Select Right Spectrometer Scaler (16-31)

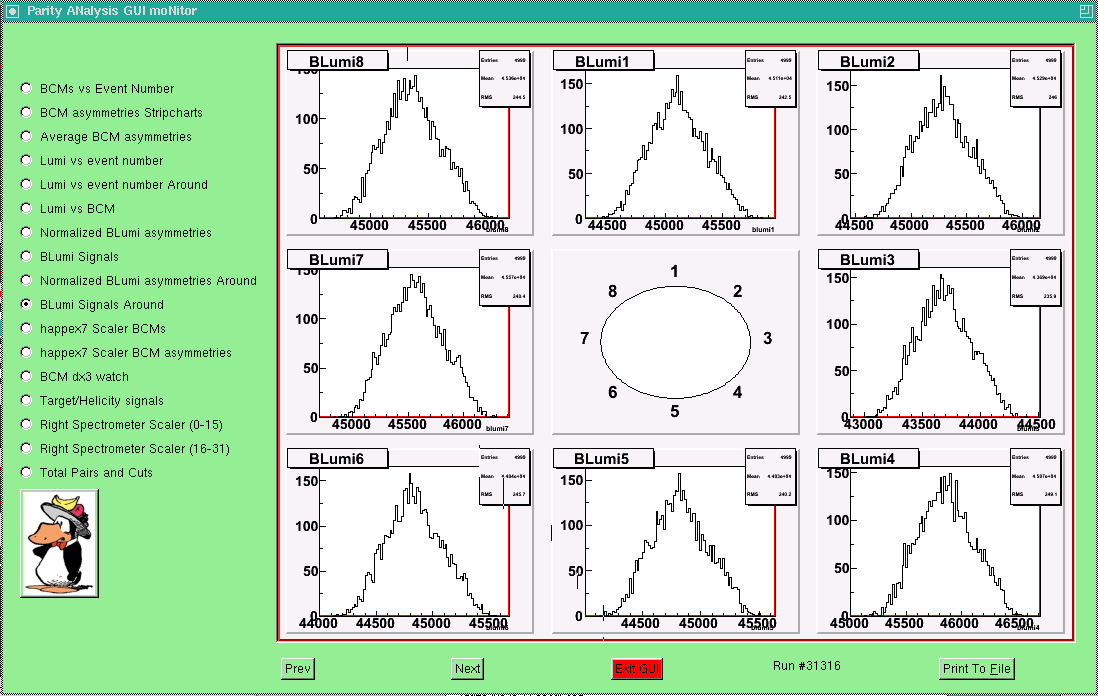[x=27, y=448]
